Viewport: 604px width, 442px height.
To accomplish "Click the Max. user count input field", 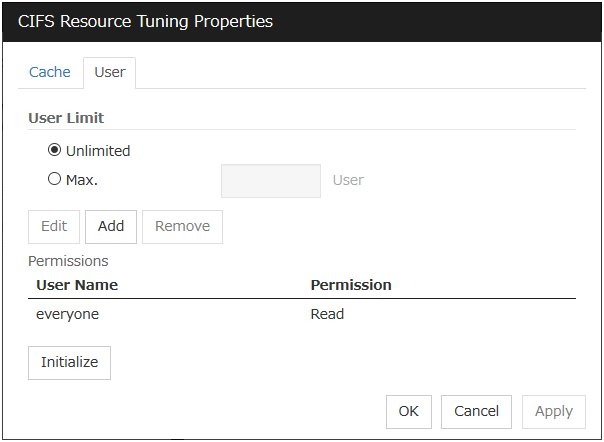I will (x=270, y=181).
